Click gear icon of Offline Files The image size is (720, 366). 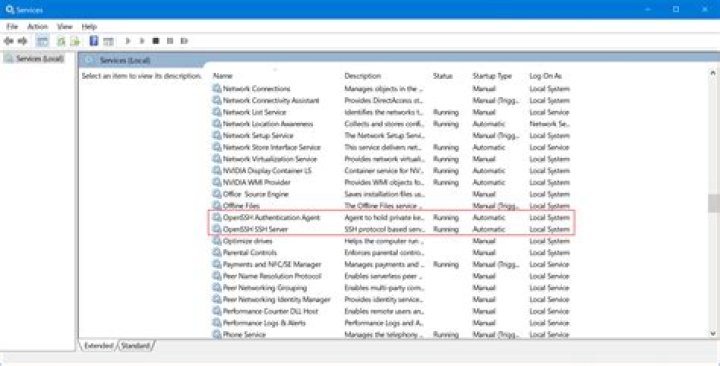(x=217, y=205)
